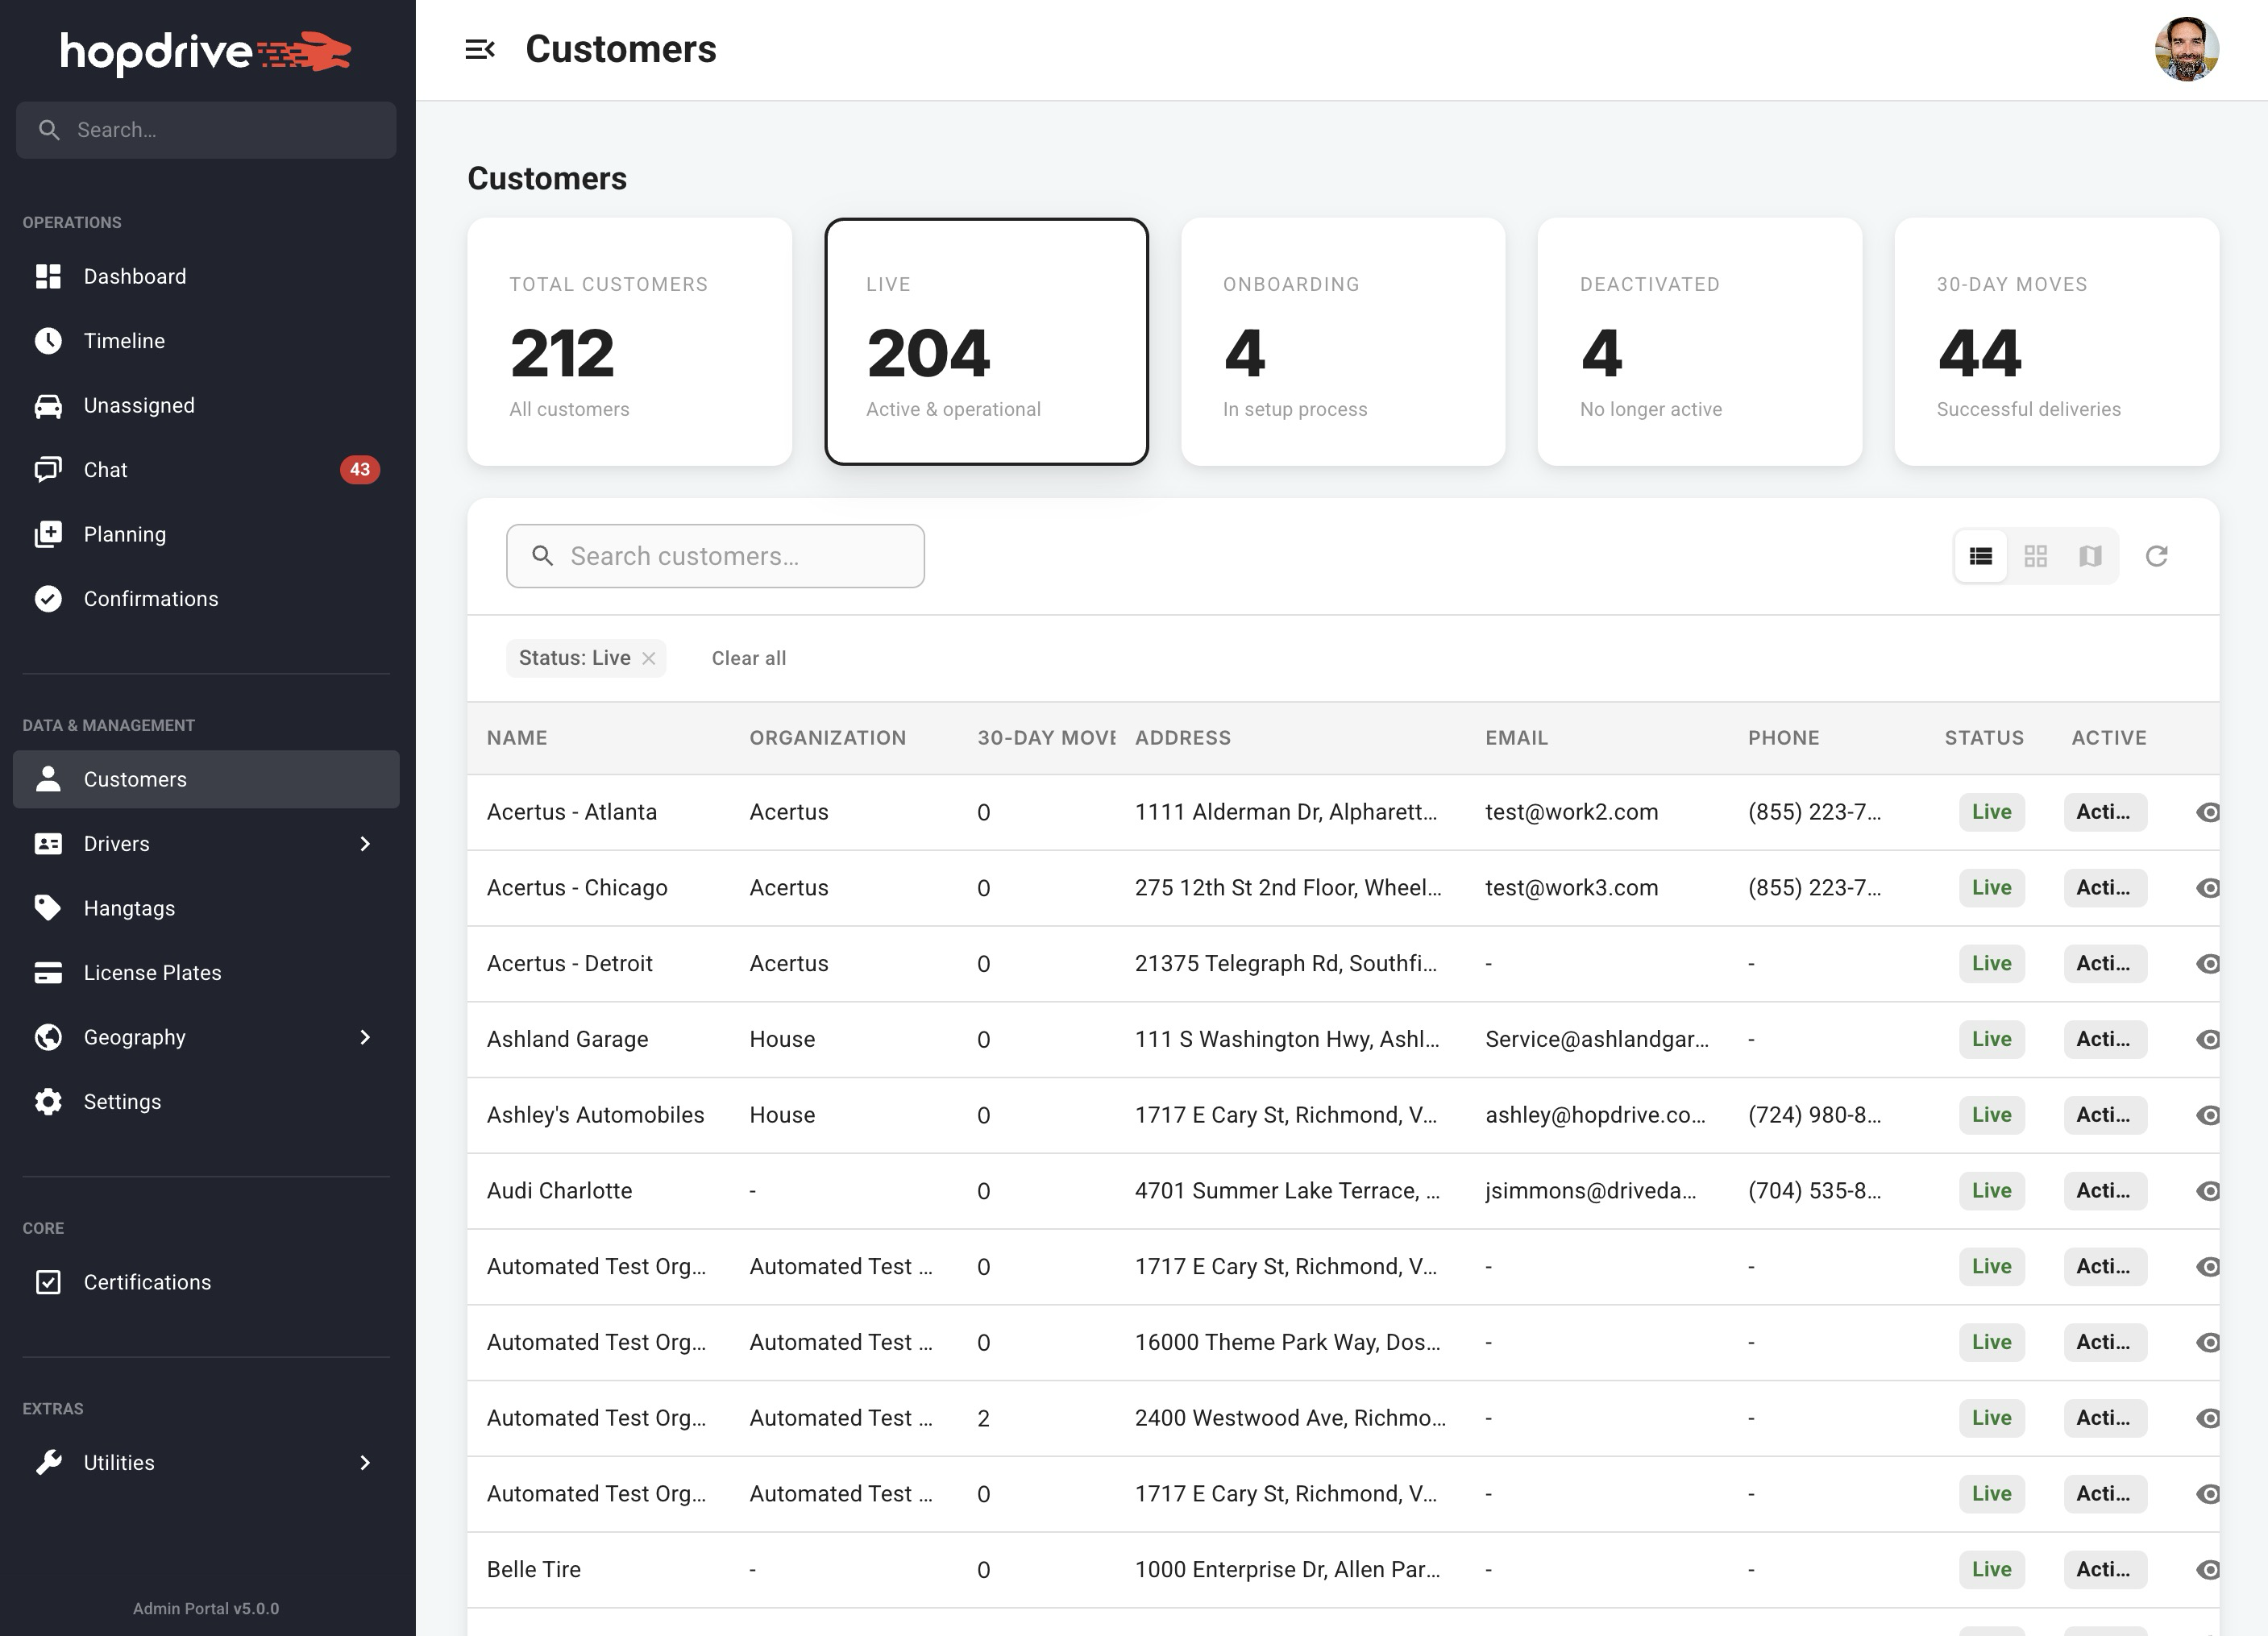Expand the Drivers submenu
Image resolution: width=2268 pixels, height=1636 pixels.
click(x=365, y=844)
